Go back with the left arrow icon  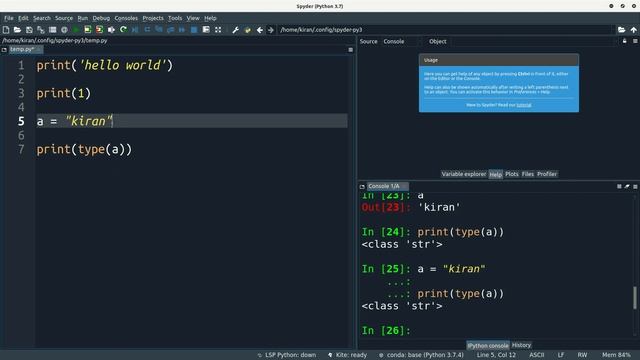pyautogui.click(x=259, y=30)
